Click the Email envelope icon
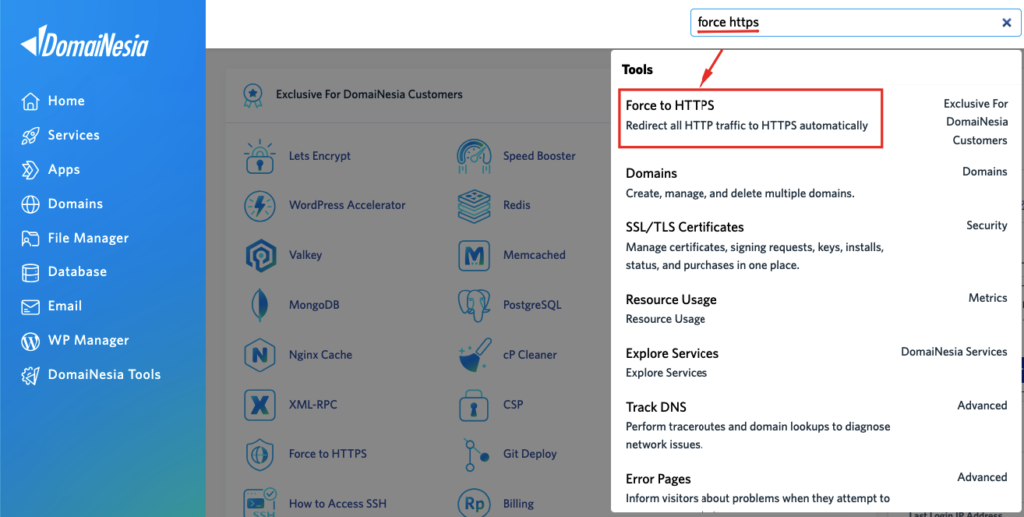Viewport: 1024px width, 517px height. 30,306
